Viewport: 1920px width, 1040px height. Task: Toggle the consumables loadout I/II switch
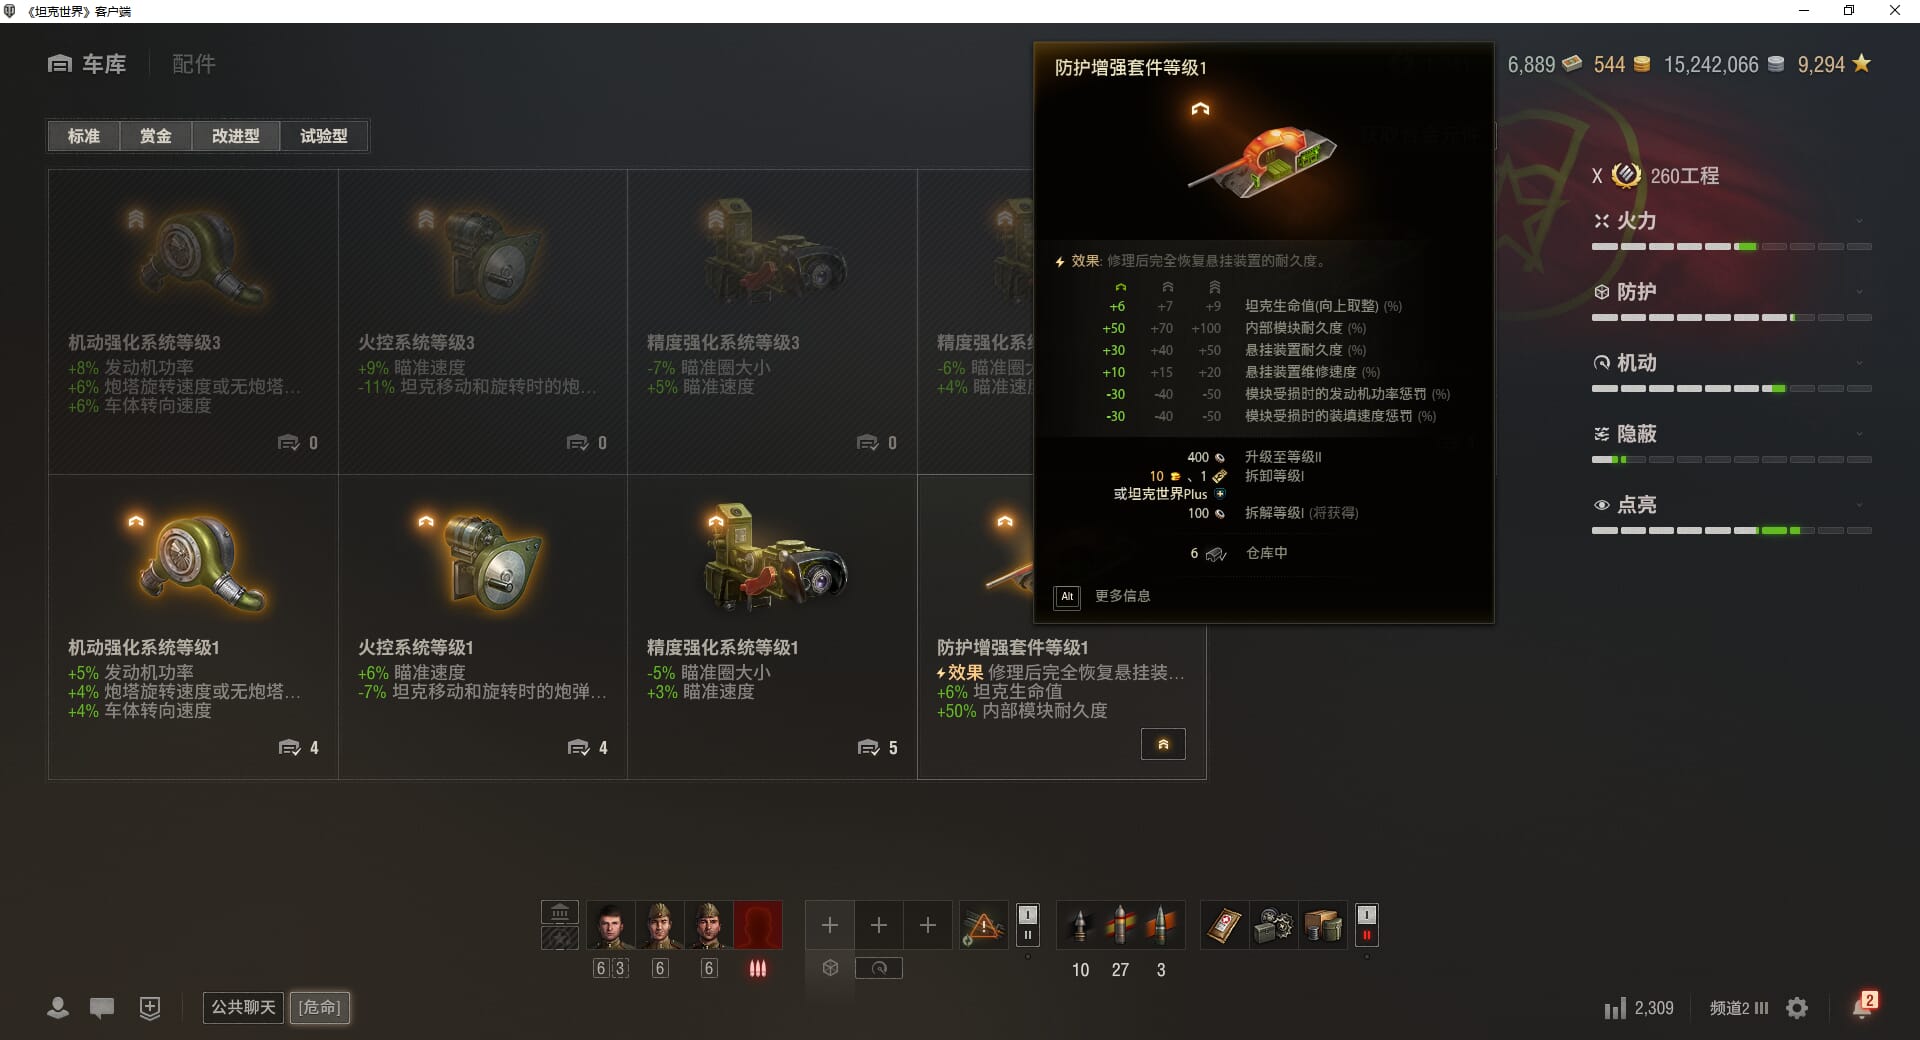pyautogui.click(x=1366, y=925)
